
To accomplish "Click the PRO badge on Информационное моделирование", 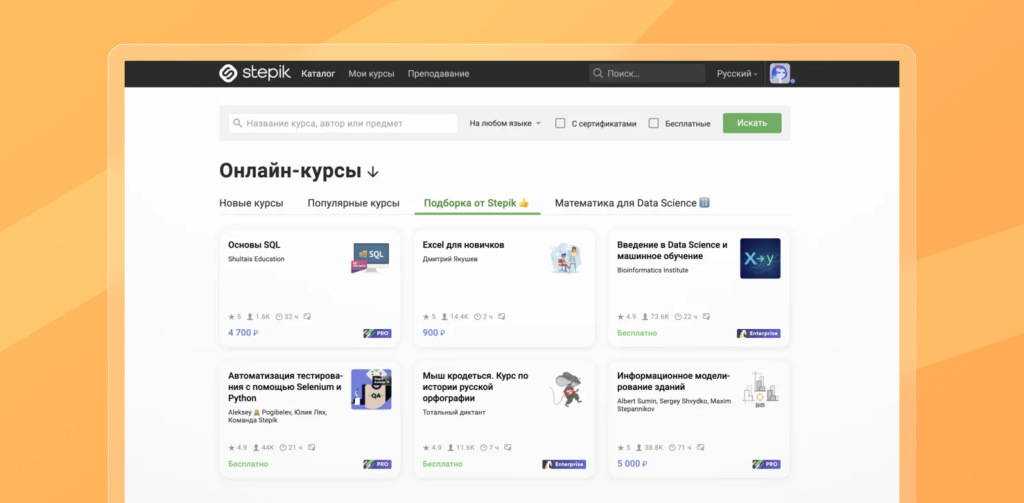I will point(767,464).
